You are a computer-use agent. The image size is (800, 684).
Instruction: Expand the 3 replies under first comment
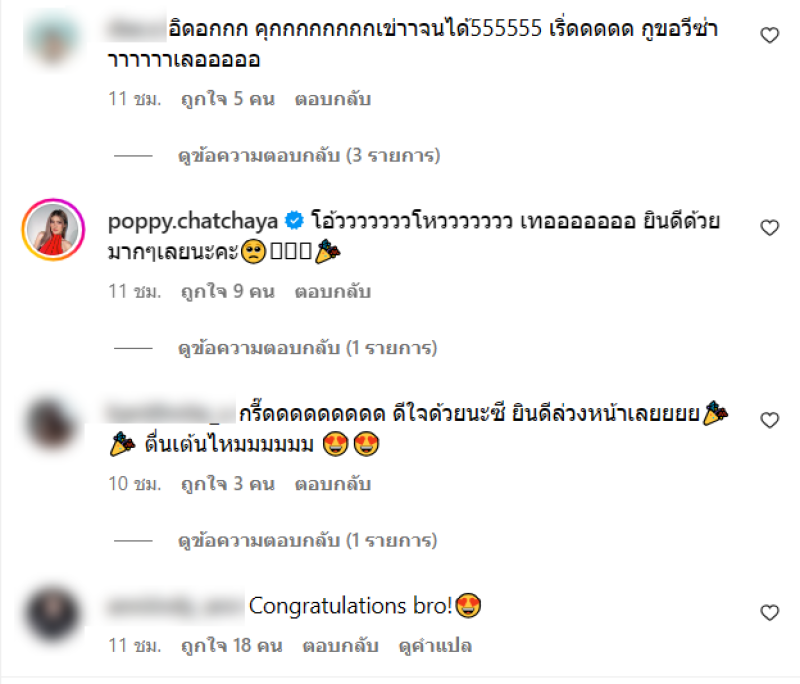(309, 155)
